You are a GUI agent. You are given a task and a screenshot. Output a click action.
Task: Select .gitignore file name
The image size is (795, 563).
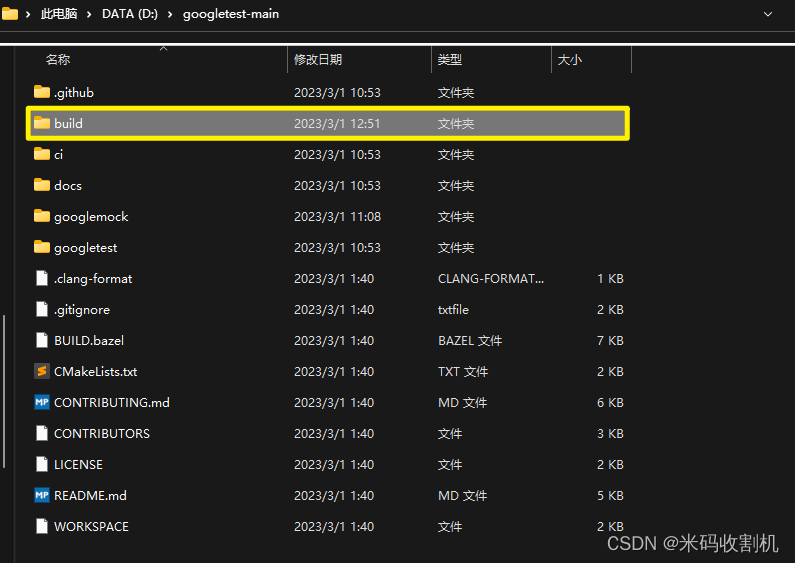click(82, 309)
